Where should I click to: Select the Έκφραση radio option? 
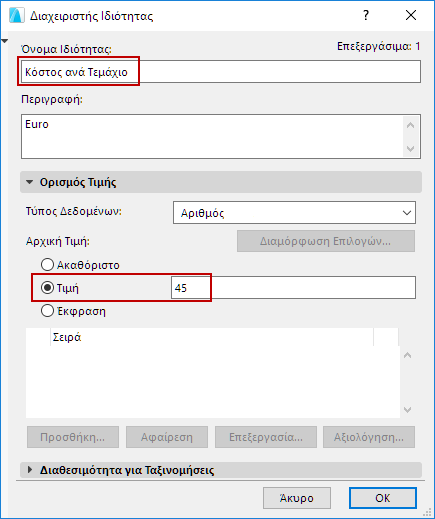pyautogui.click(x=47, y=311)
